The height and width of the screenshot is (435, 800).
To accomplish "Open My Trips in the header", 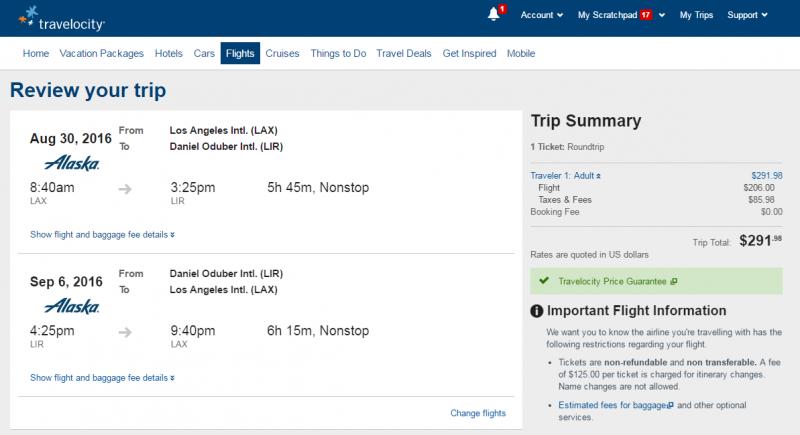I will [696, 15].
